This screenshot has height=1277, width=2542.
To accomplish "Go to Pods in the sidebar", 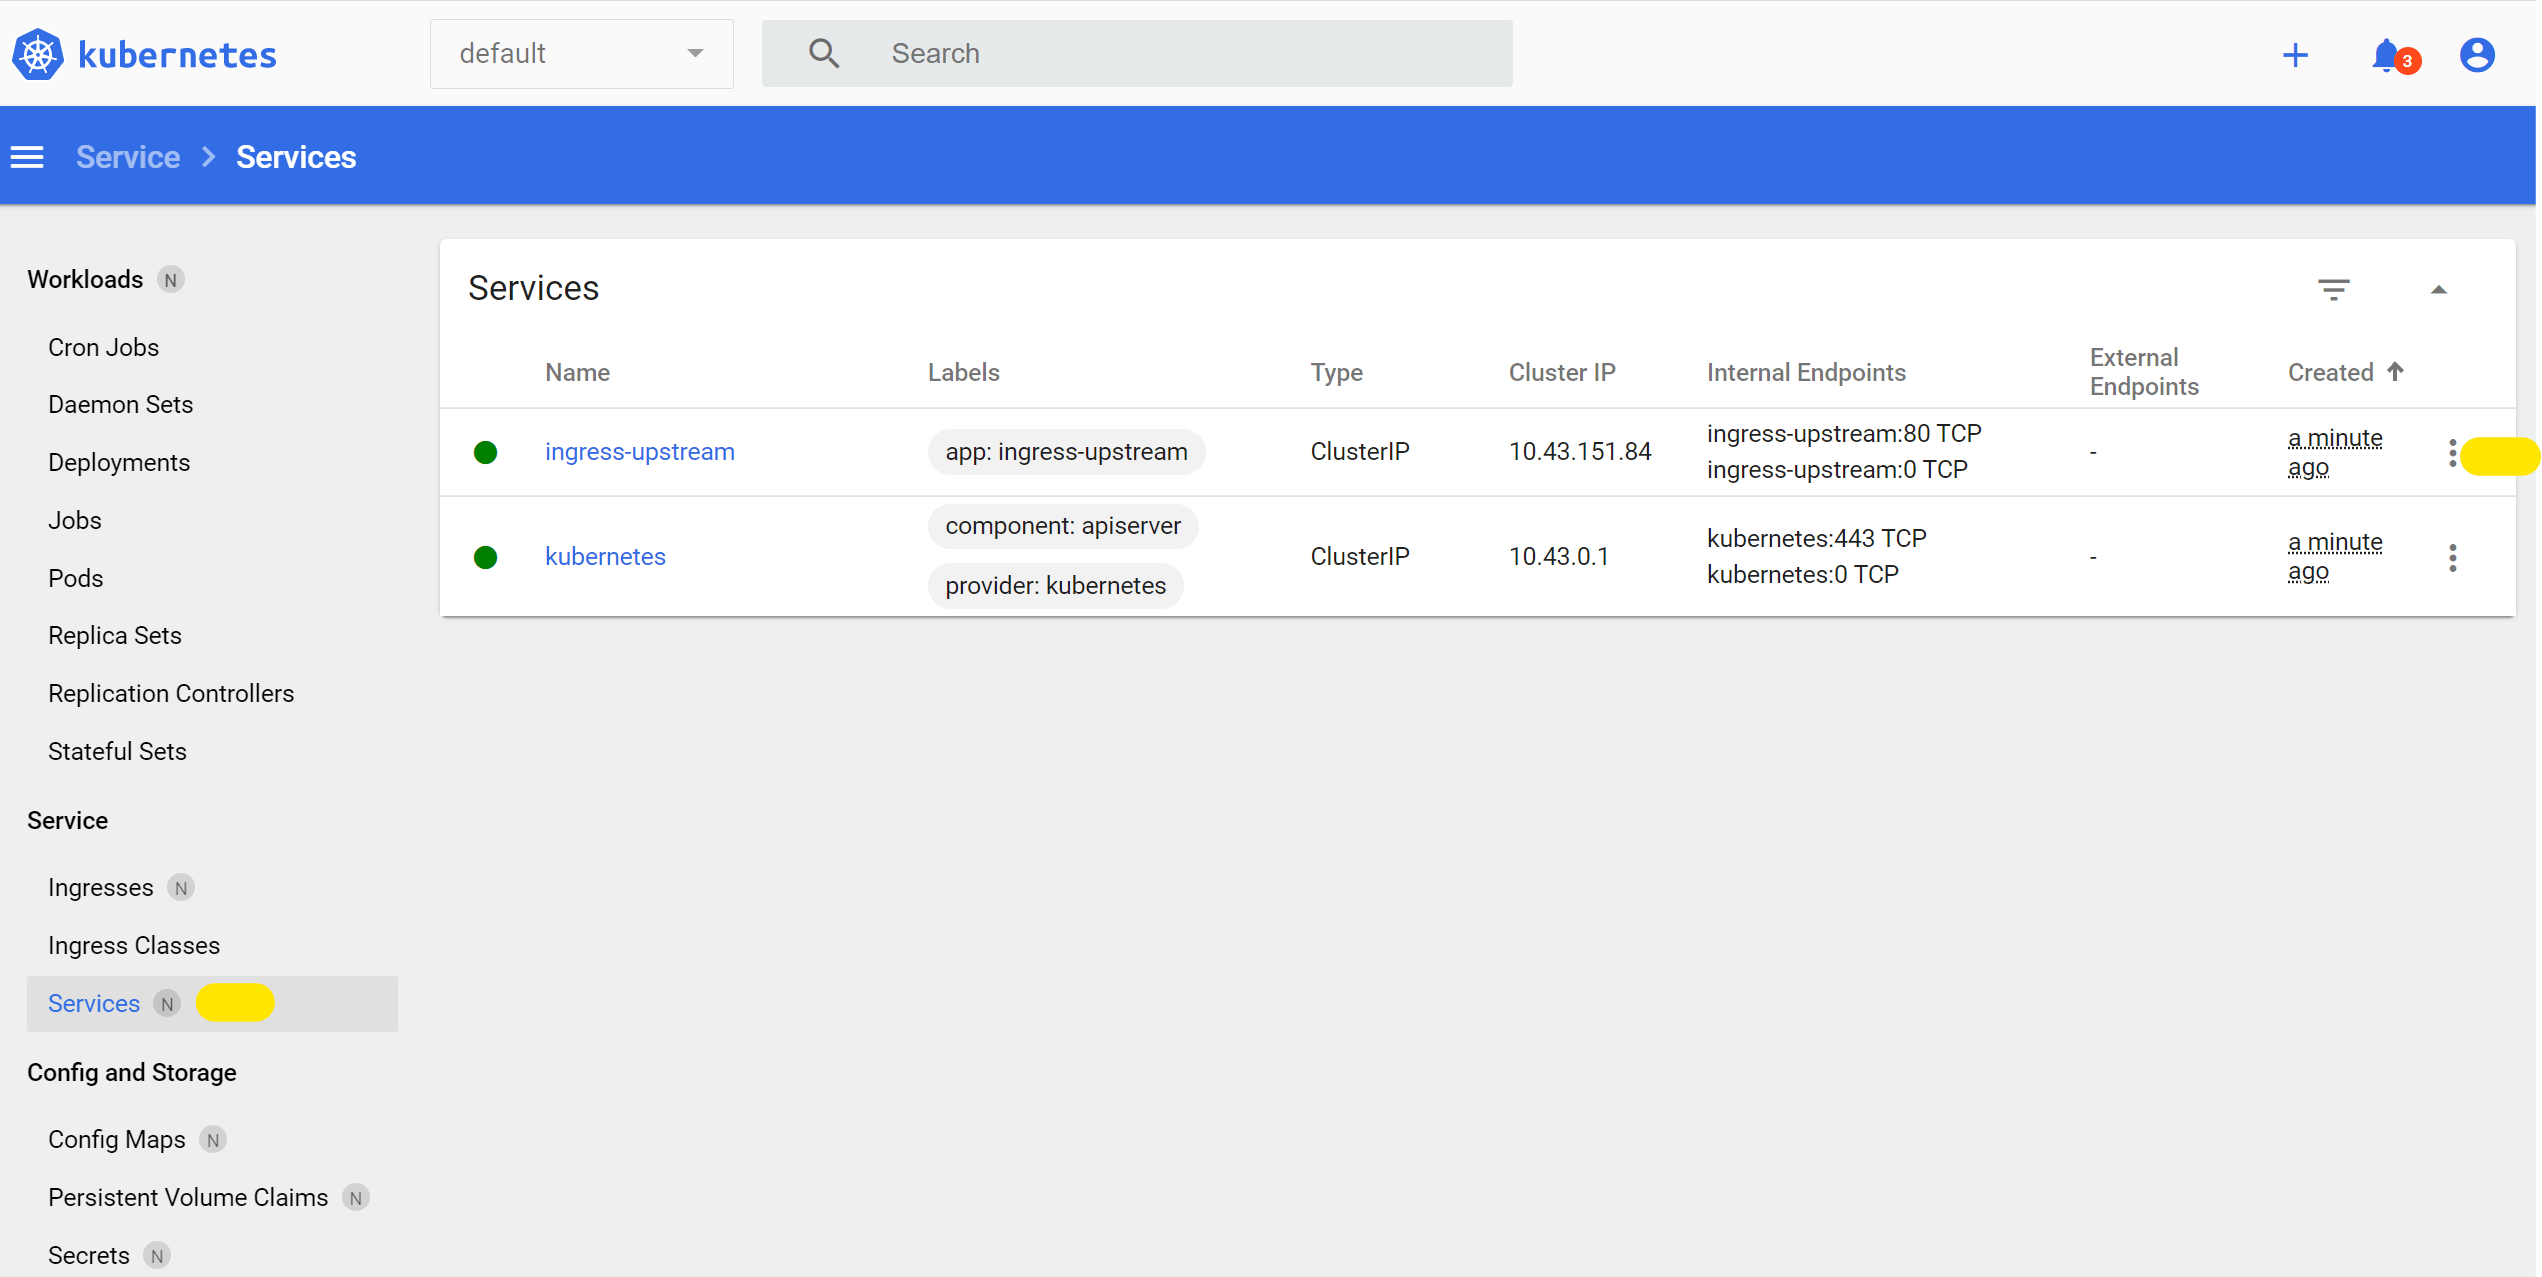I will pyautogui.click(x=76, y=579).
